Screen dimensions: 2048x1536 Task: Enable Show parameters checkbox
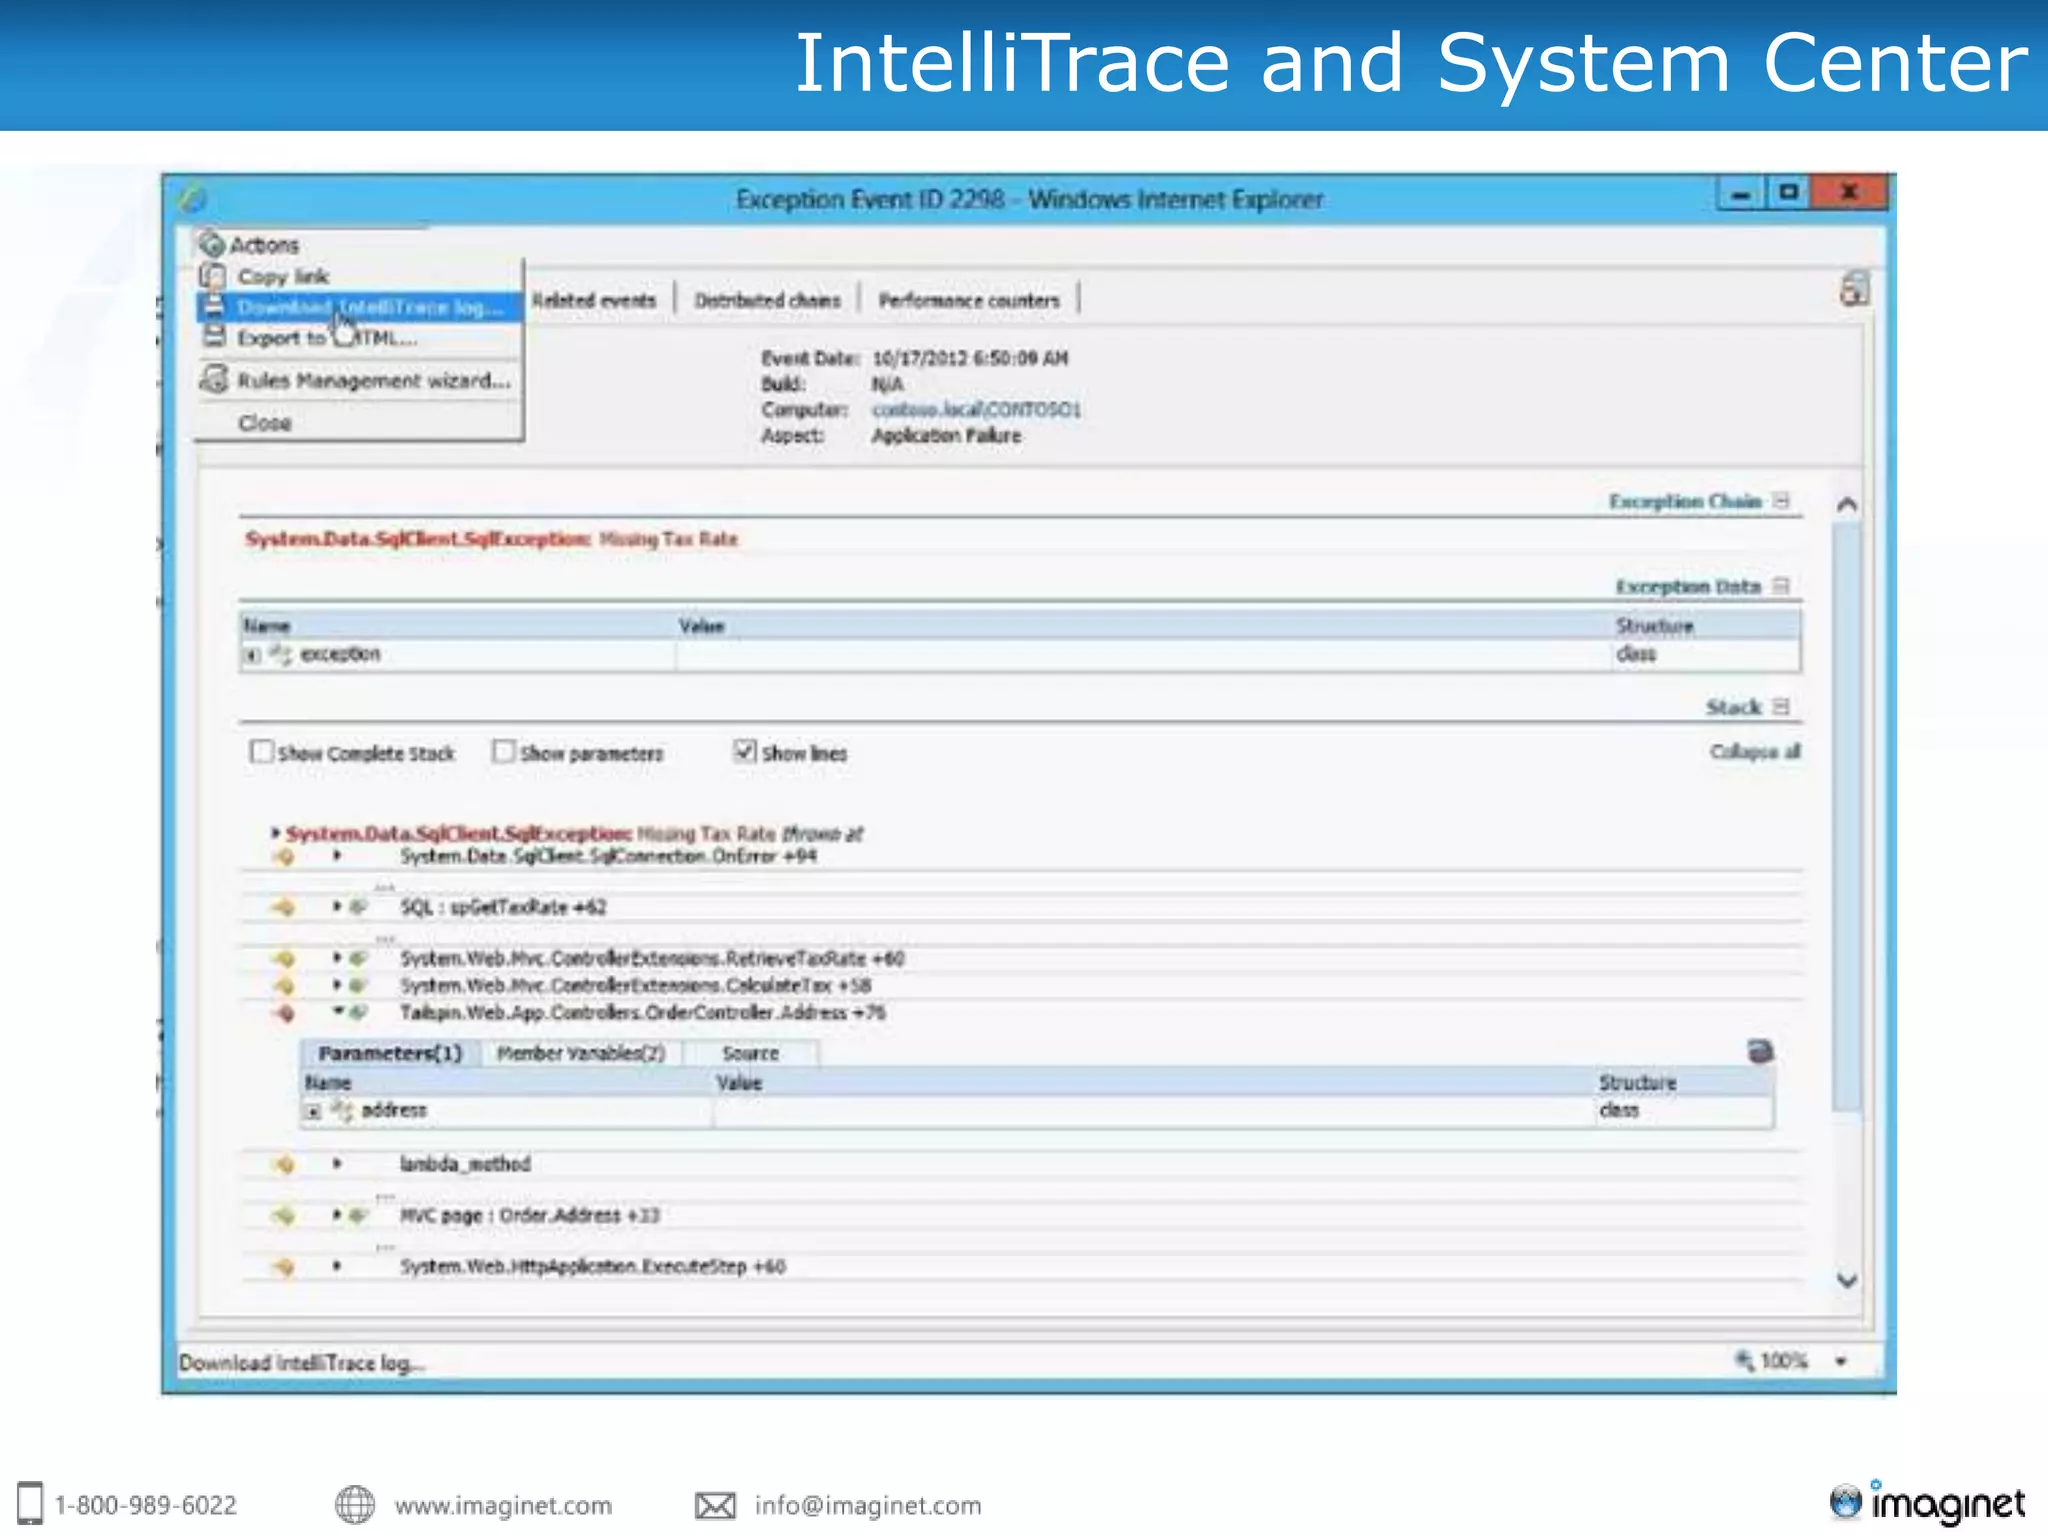(x=503, y=751)
